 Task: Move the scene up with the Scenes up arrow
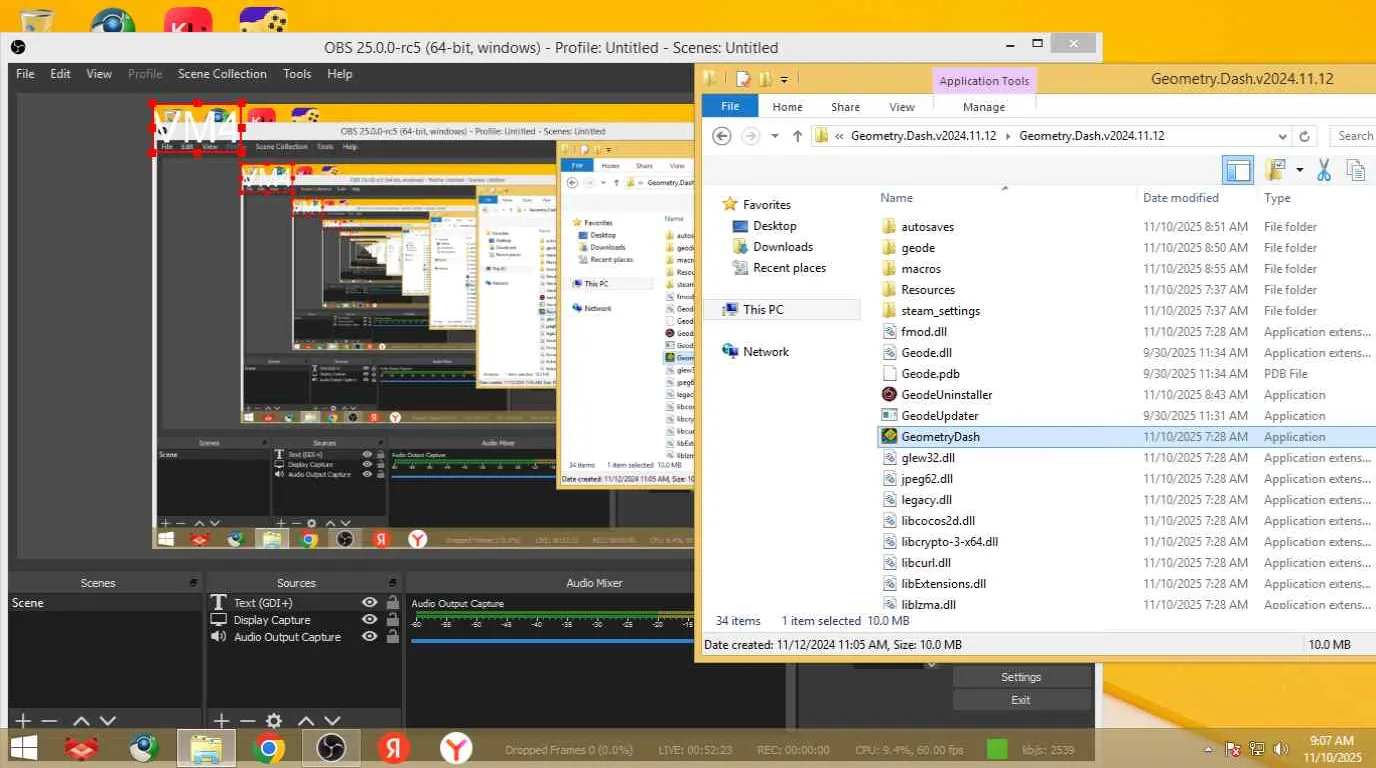click(x=82, y=720)
